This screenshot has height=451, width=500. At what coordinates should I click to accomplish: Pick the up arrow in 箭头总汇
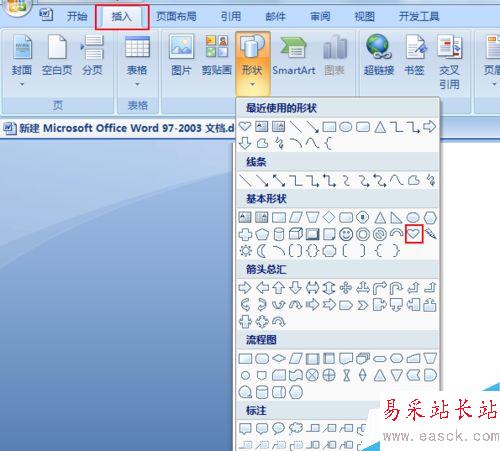click(279, 288)
